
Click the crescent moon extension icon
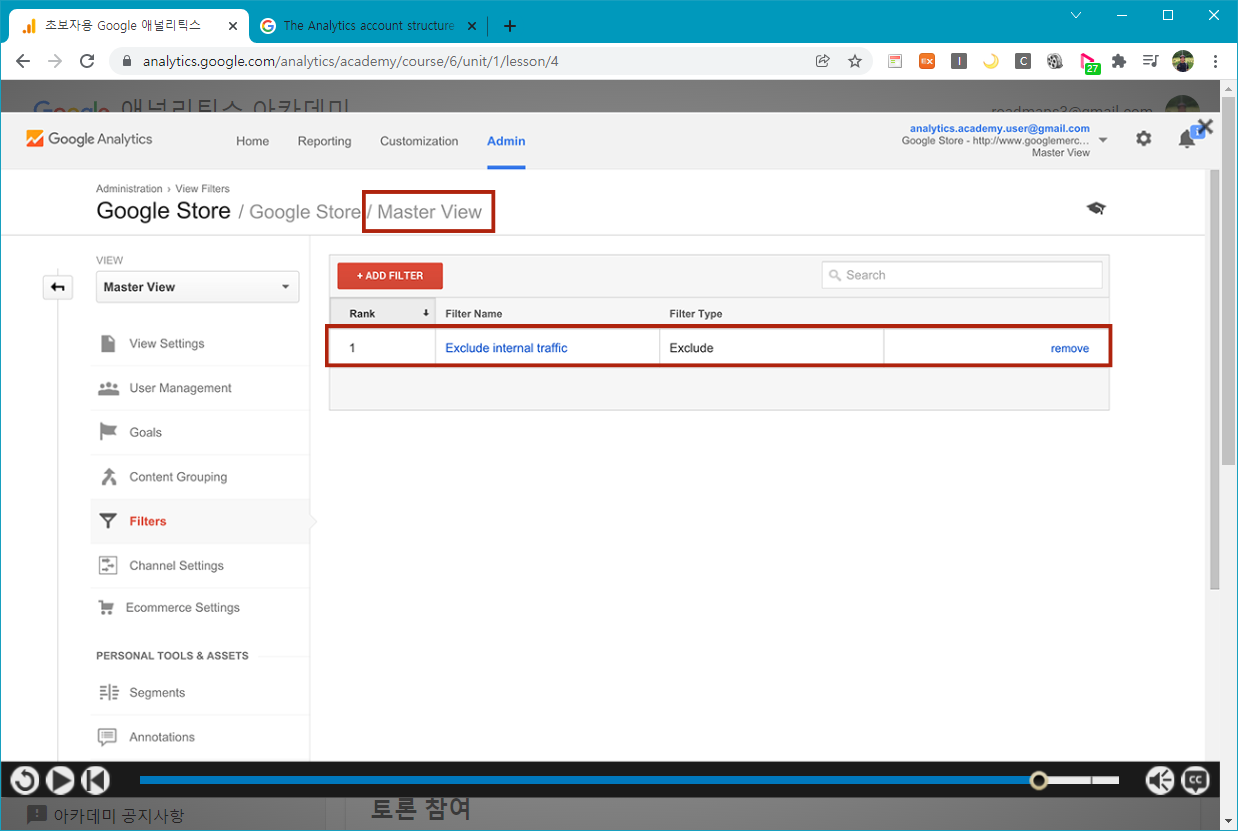click(991, 61)
